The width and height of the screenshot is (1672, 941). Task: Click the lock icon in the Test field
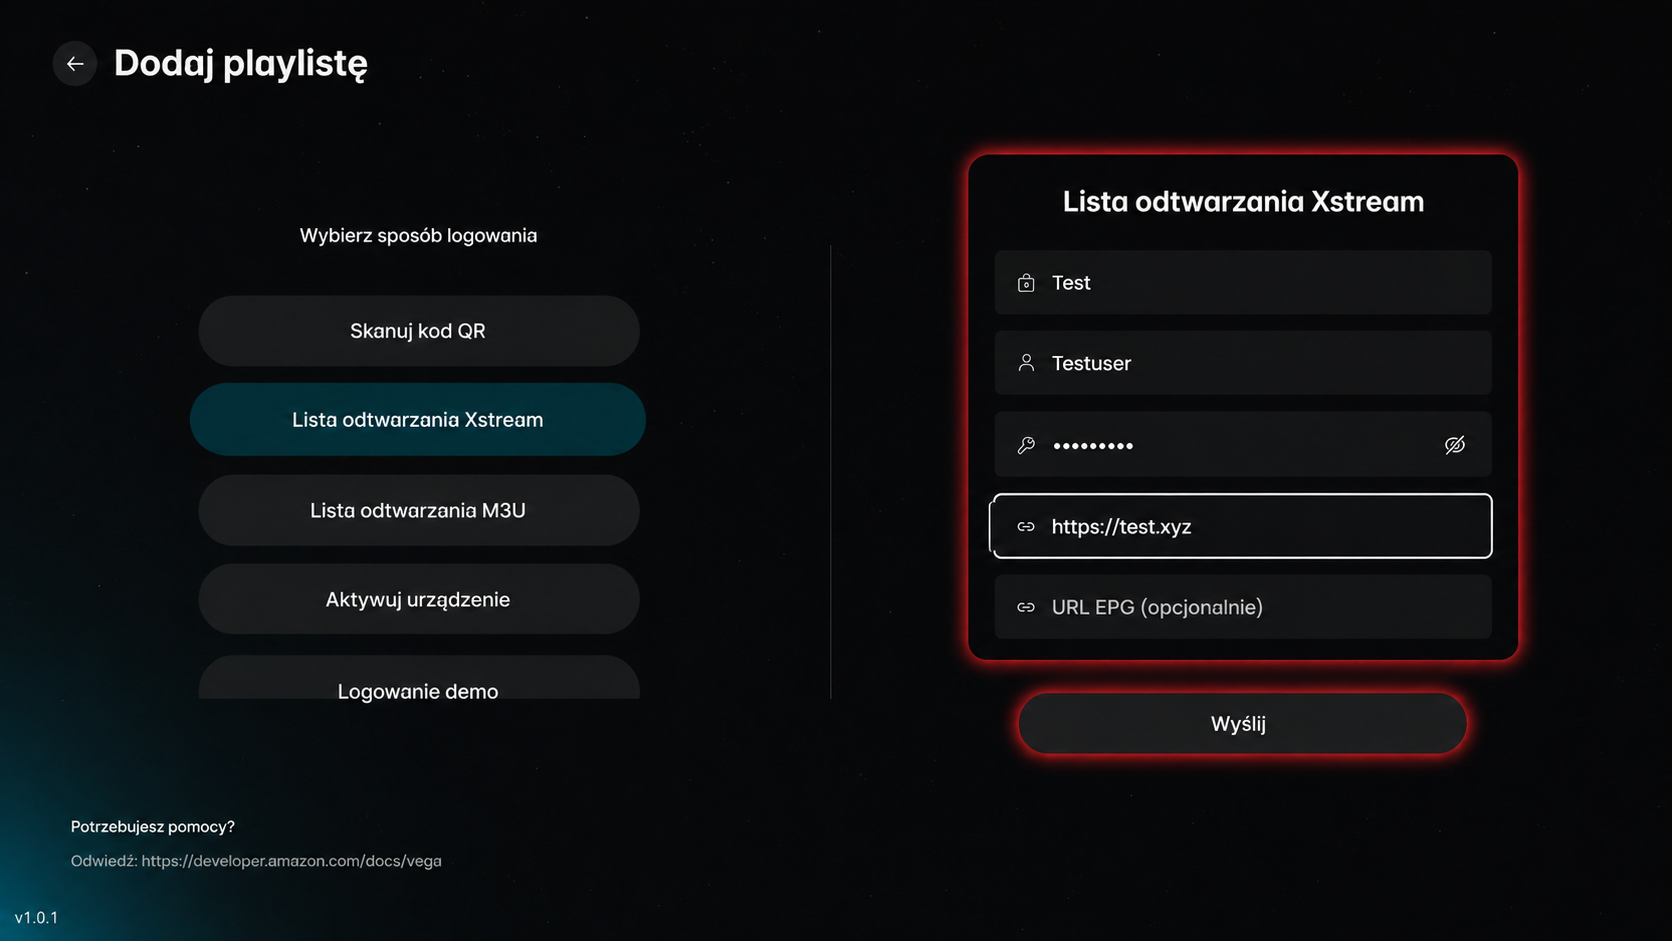pos(1026,283)
